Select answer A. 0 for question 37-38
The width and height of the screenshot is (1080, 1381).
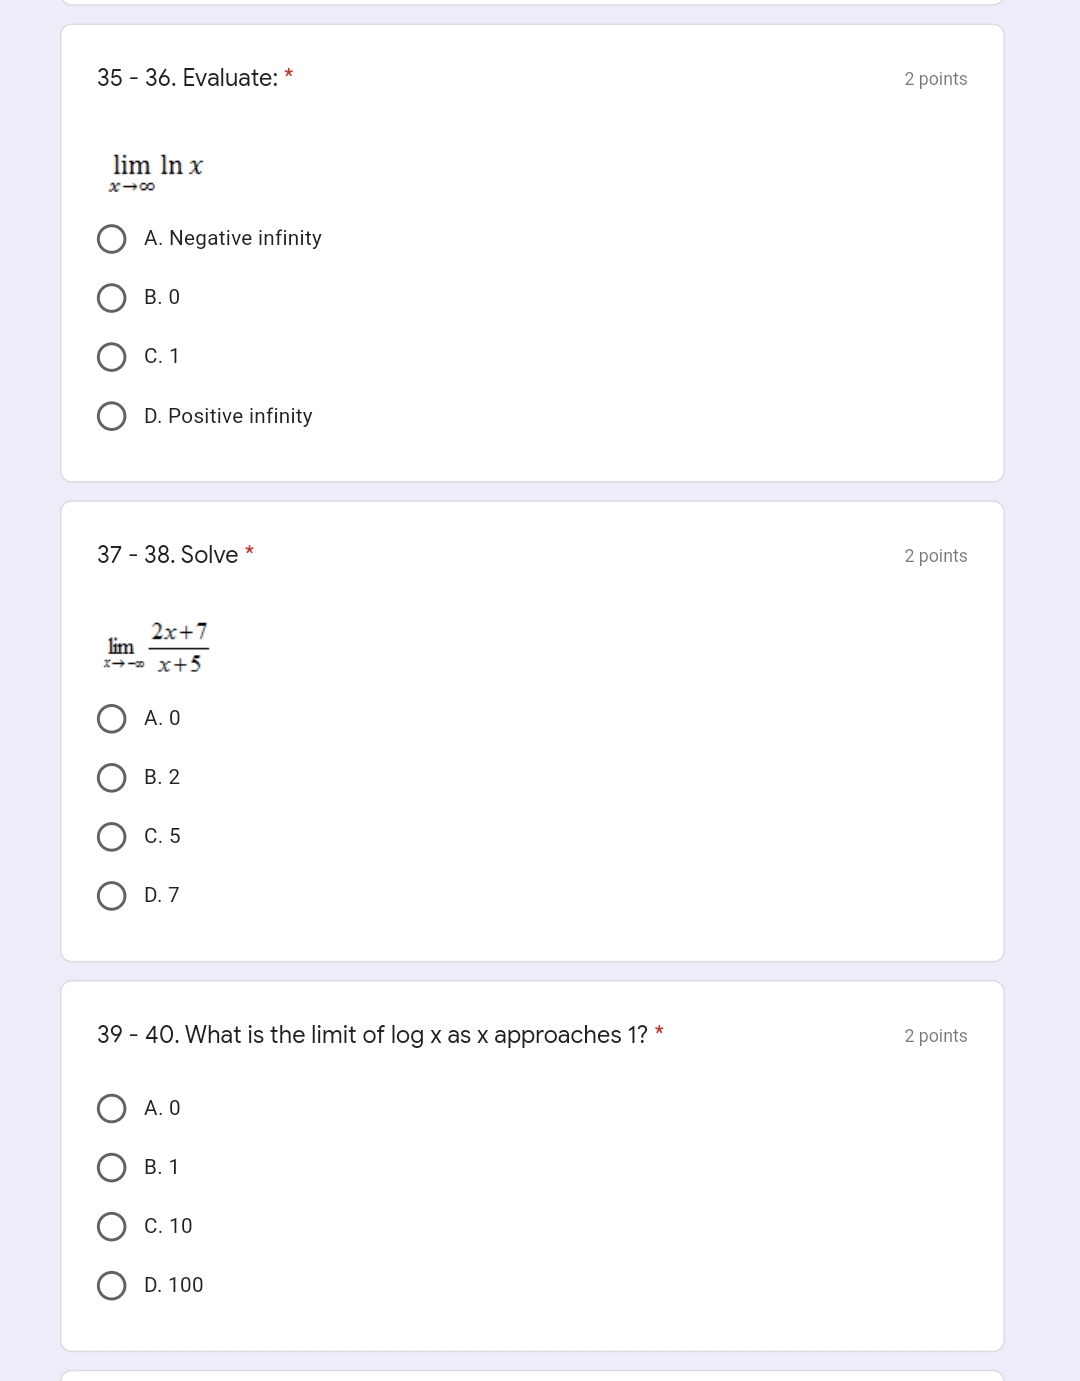point(111,719)
